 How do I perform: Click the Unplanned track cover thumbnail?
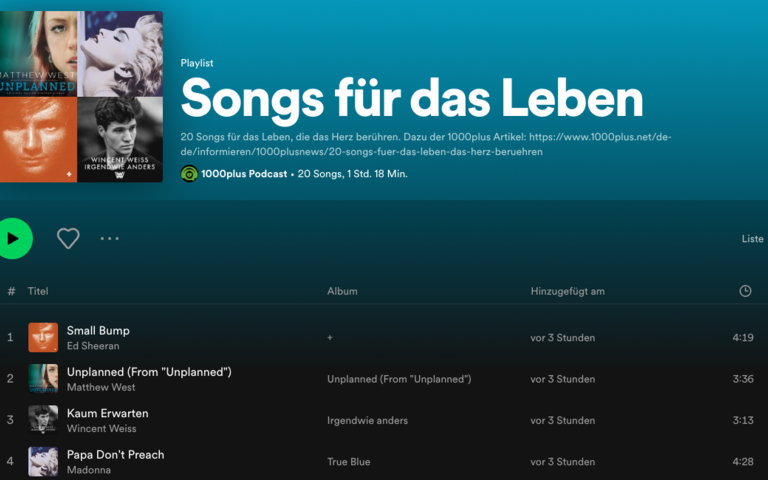pyautogui.click(x=43, y=378)
